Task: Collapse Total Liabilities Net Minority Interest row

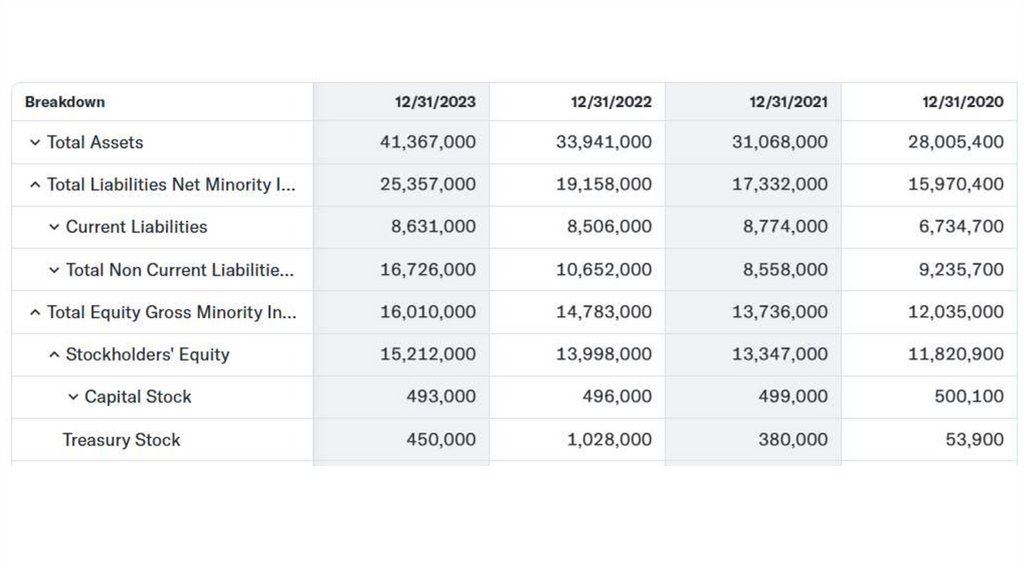Action: (35, 185)
